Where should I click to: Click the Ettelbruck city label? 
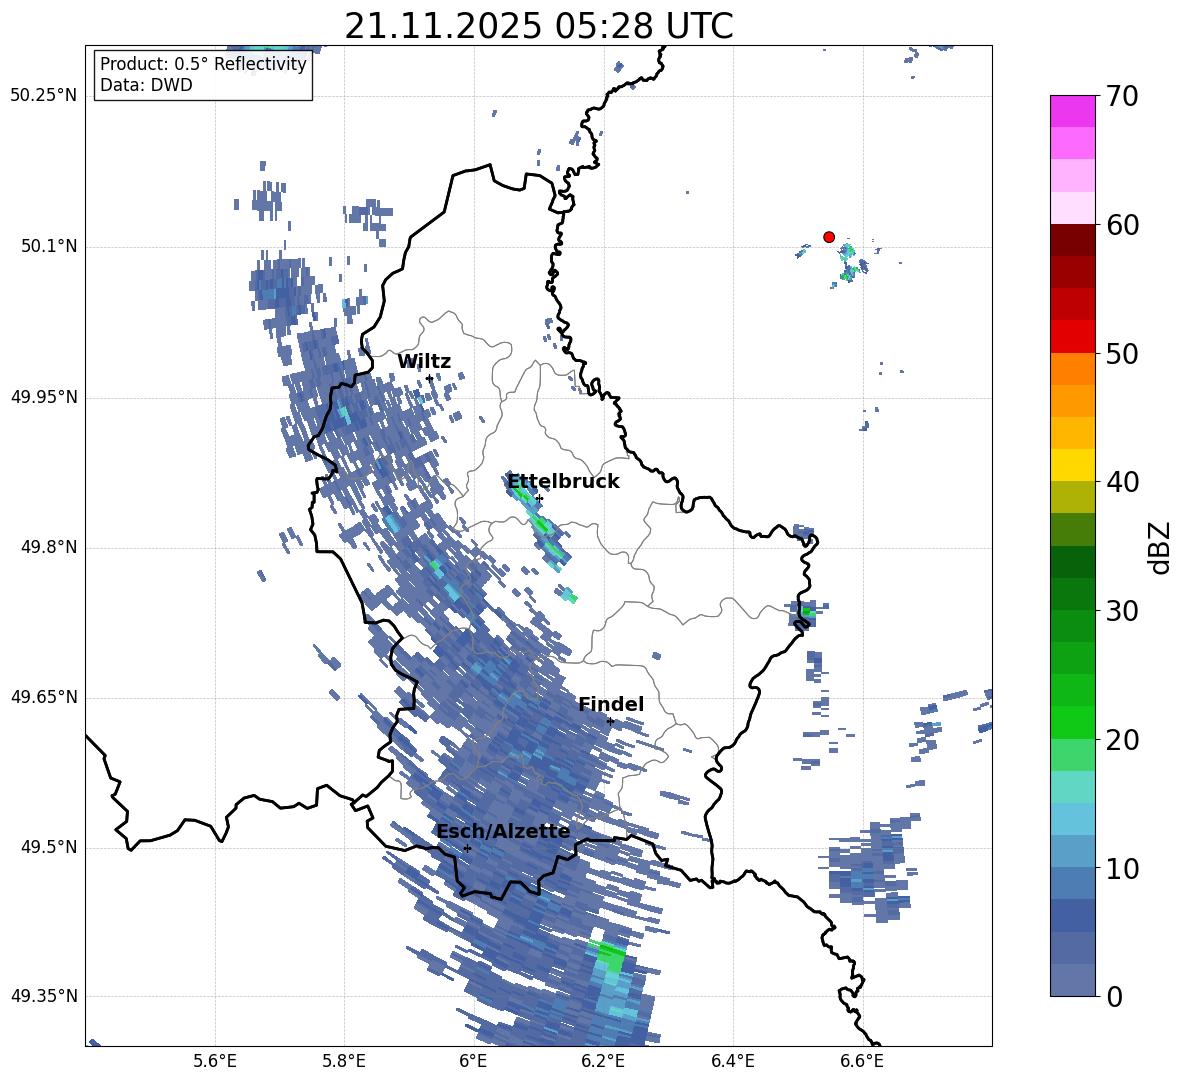click(x=563, y=482)
